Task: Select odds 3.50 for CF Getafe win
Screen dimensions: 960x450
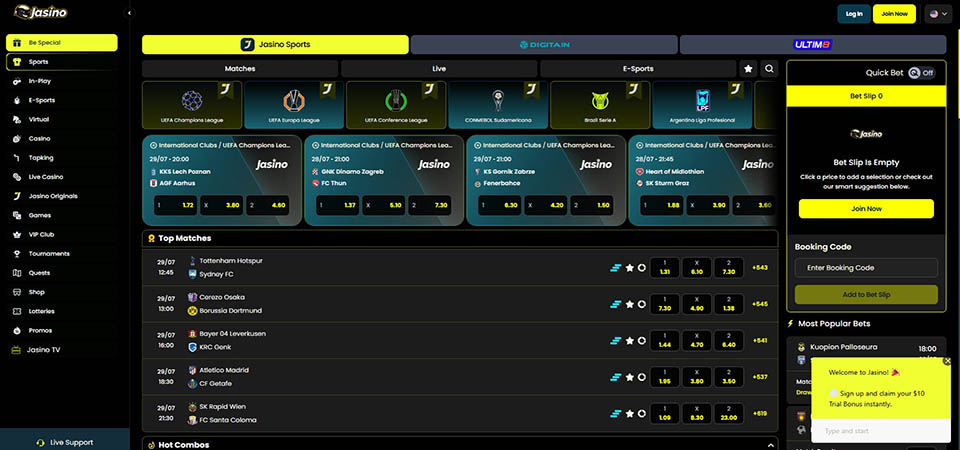Action: [x=729, y=377]
